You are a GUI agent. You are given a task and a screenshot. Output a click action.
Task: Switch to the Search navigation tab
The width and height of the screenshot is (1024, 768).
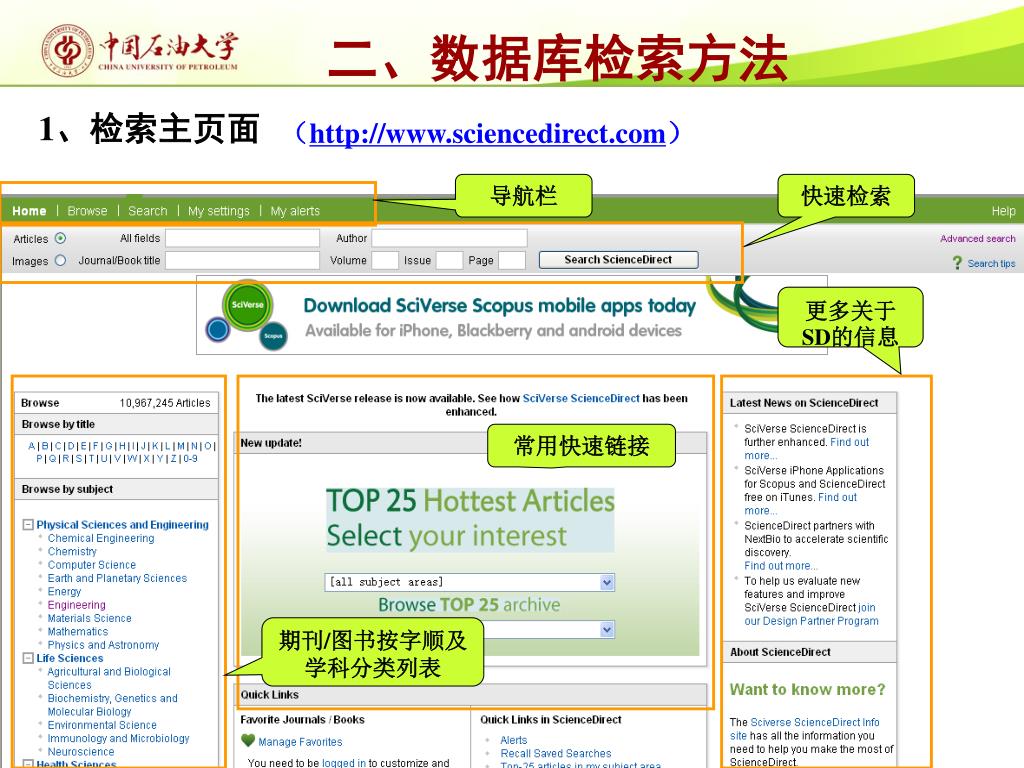click(x=148, y=211)
